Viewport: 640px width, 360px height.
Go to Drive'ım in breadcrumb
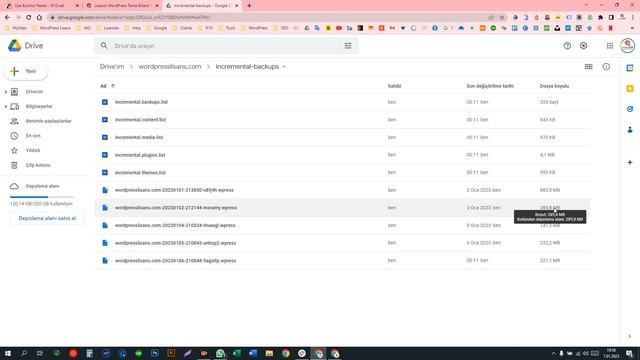point(112,67)
